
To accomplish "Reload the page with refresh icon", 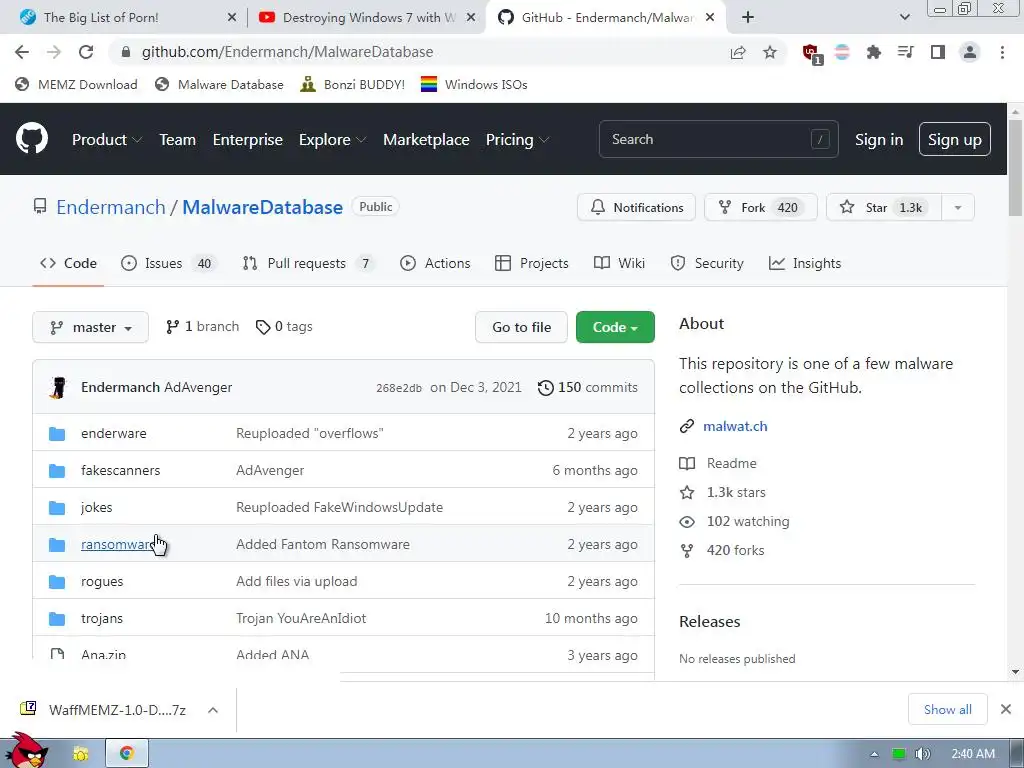I will point(86,52).
